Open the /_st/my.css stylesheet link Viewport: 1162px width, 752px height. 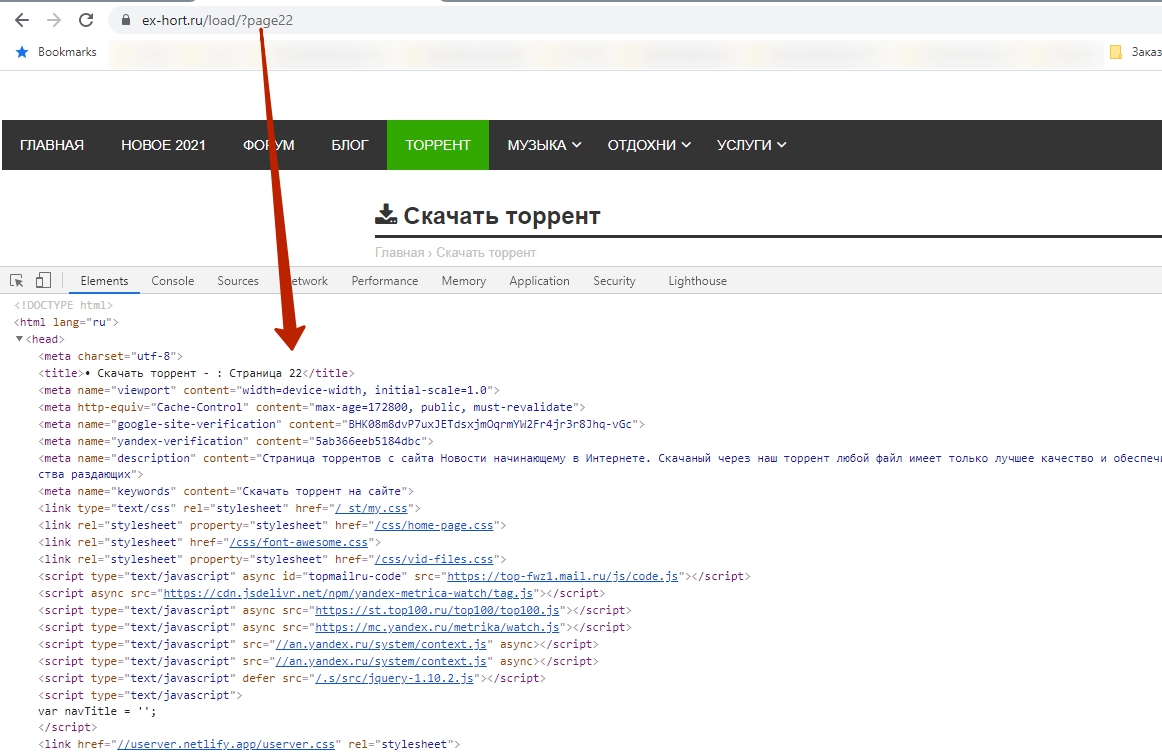[x=371, y=508]
